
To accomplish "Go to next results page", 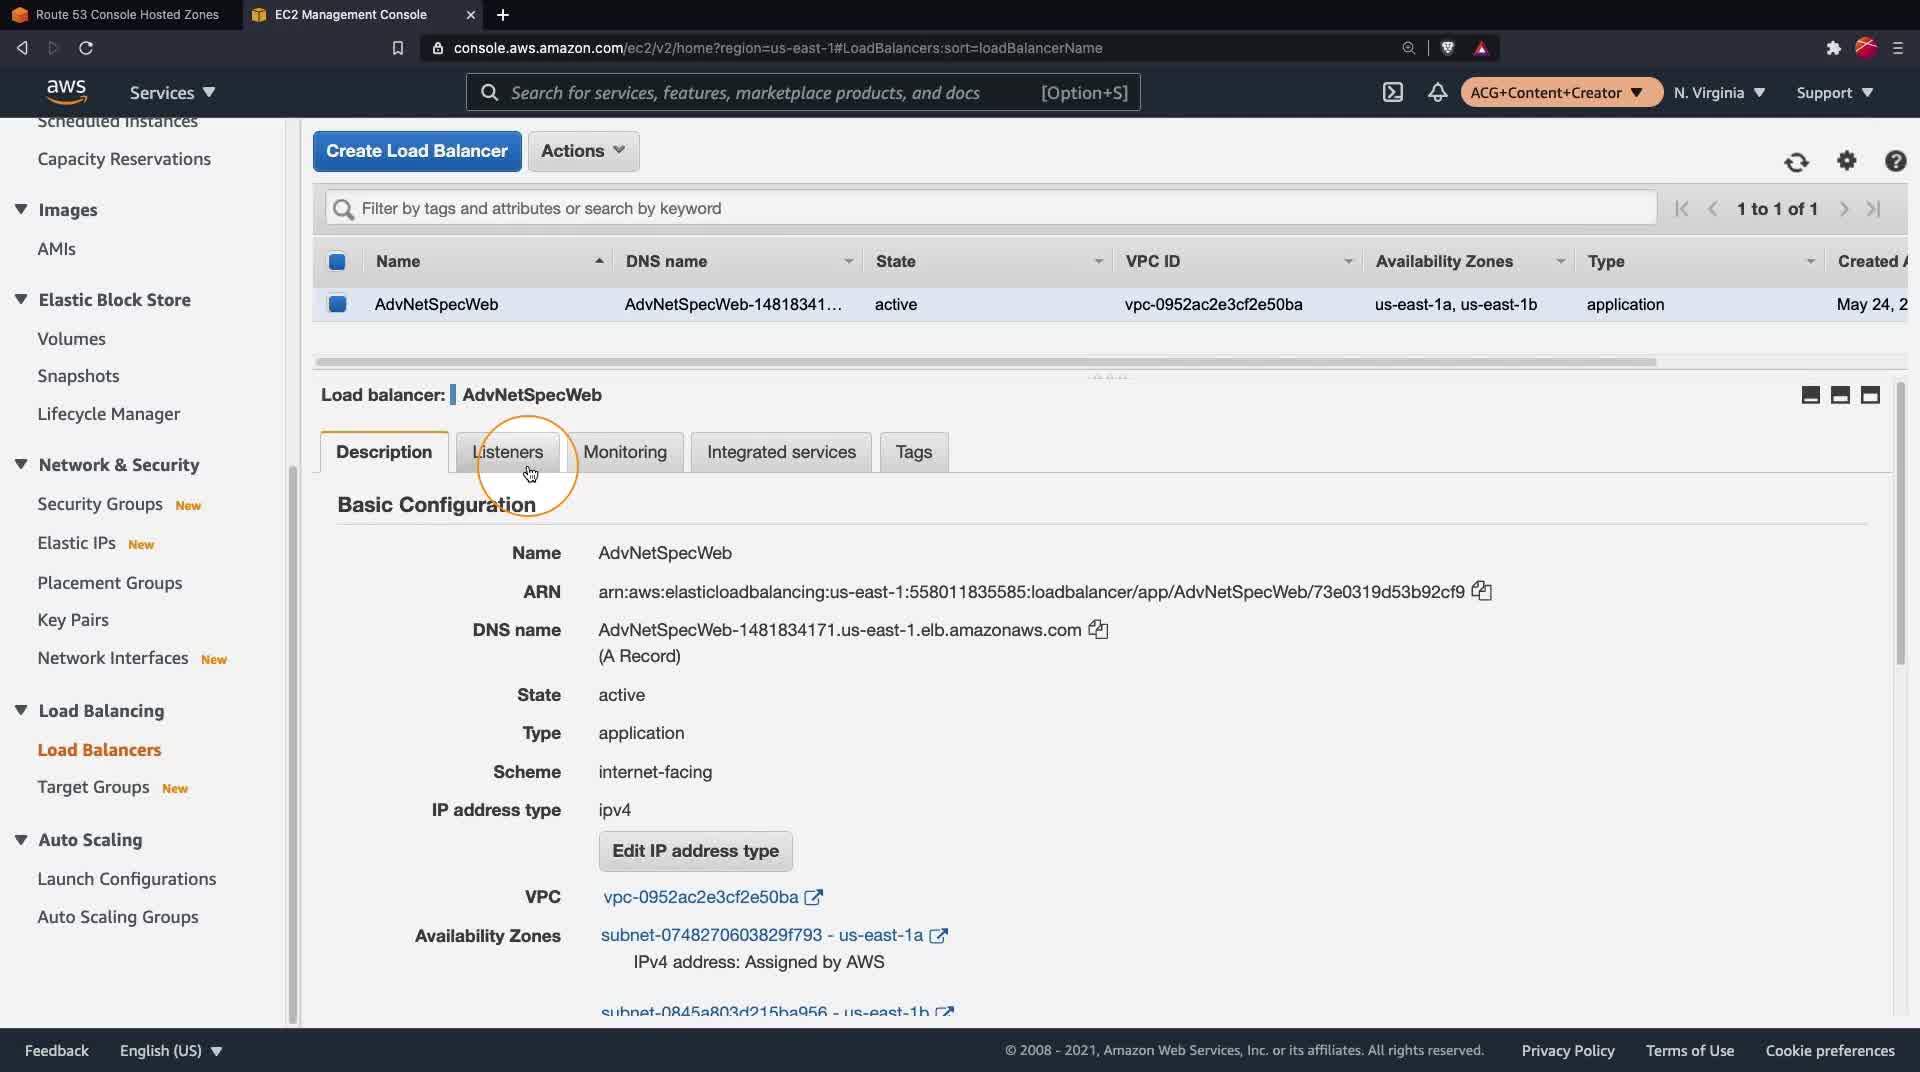I will coord(1844,208).
